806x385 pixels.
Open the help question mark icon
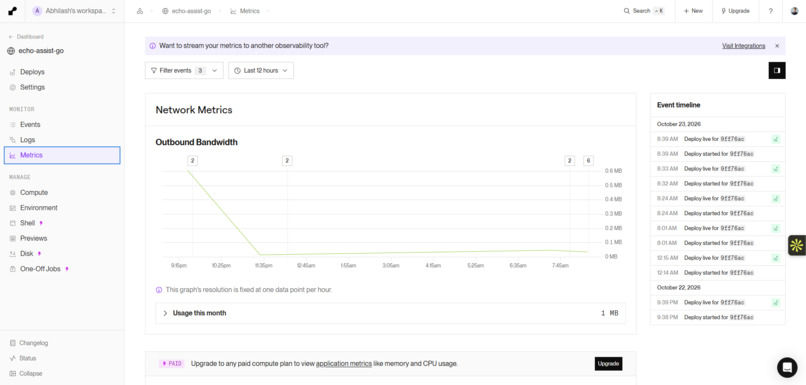click(771, 11)
